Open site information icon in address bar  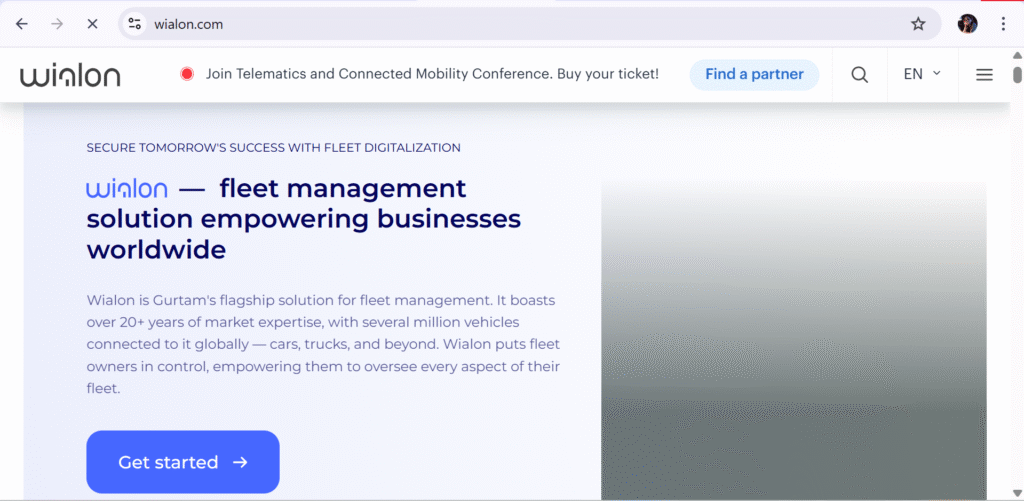coord(135,24)
